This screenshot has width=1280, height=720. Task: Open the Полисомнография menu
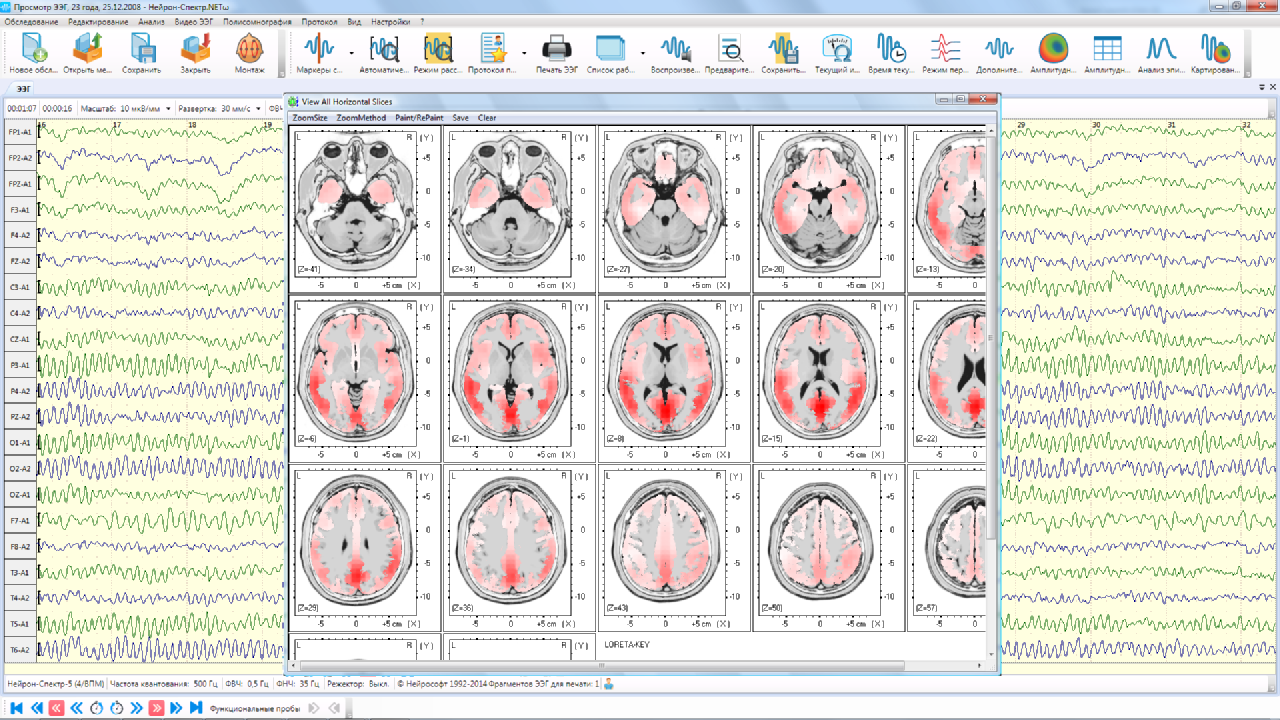[x=257, y=21]
